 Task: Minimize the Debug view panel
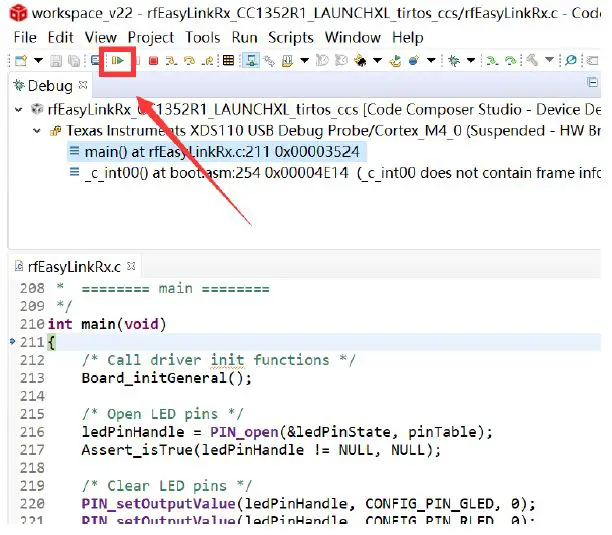click(592, 82)
